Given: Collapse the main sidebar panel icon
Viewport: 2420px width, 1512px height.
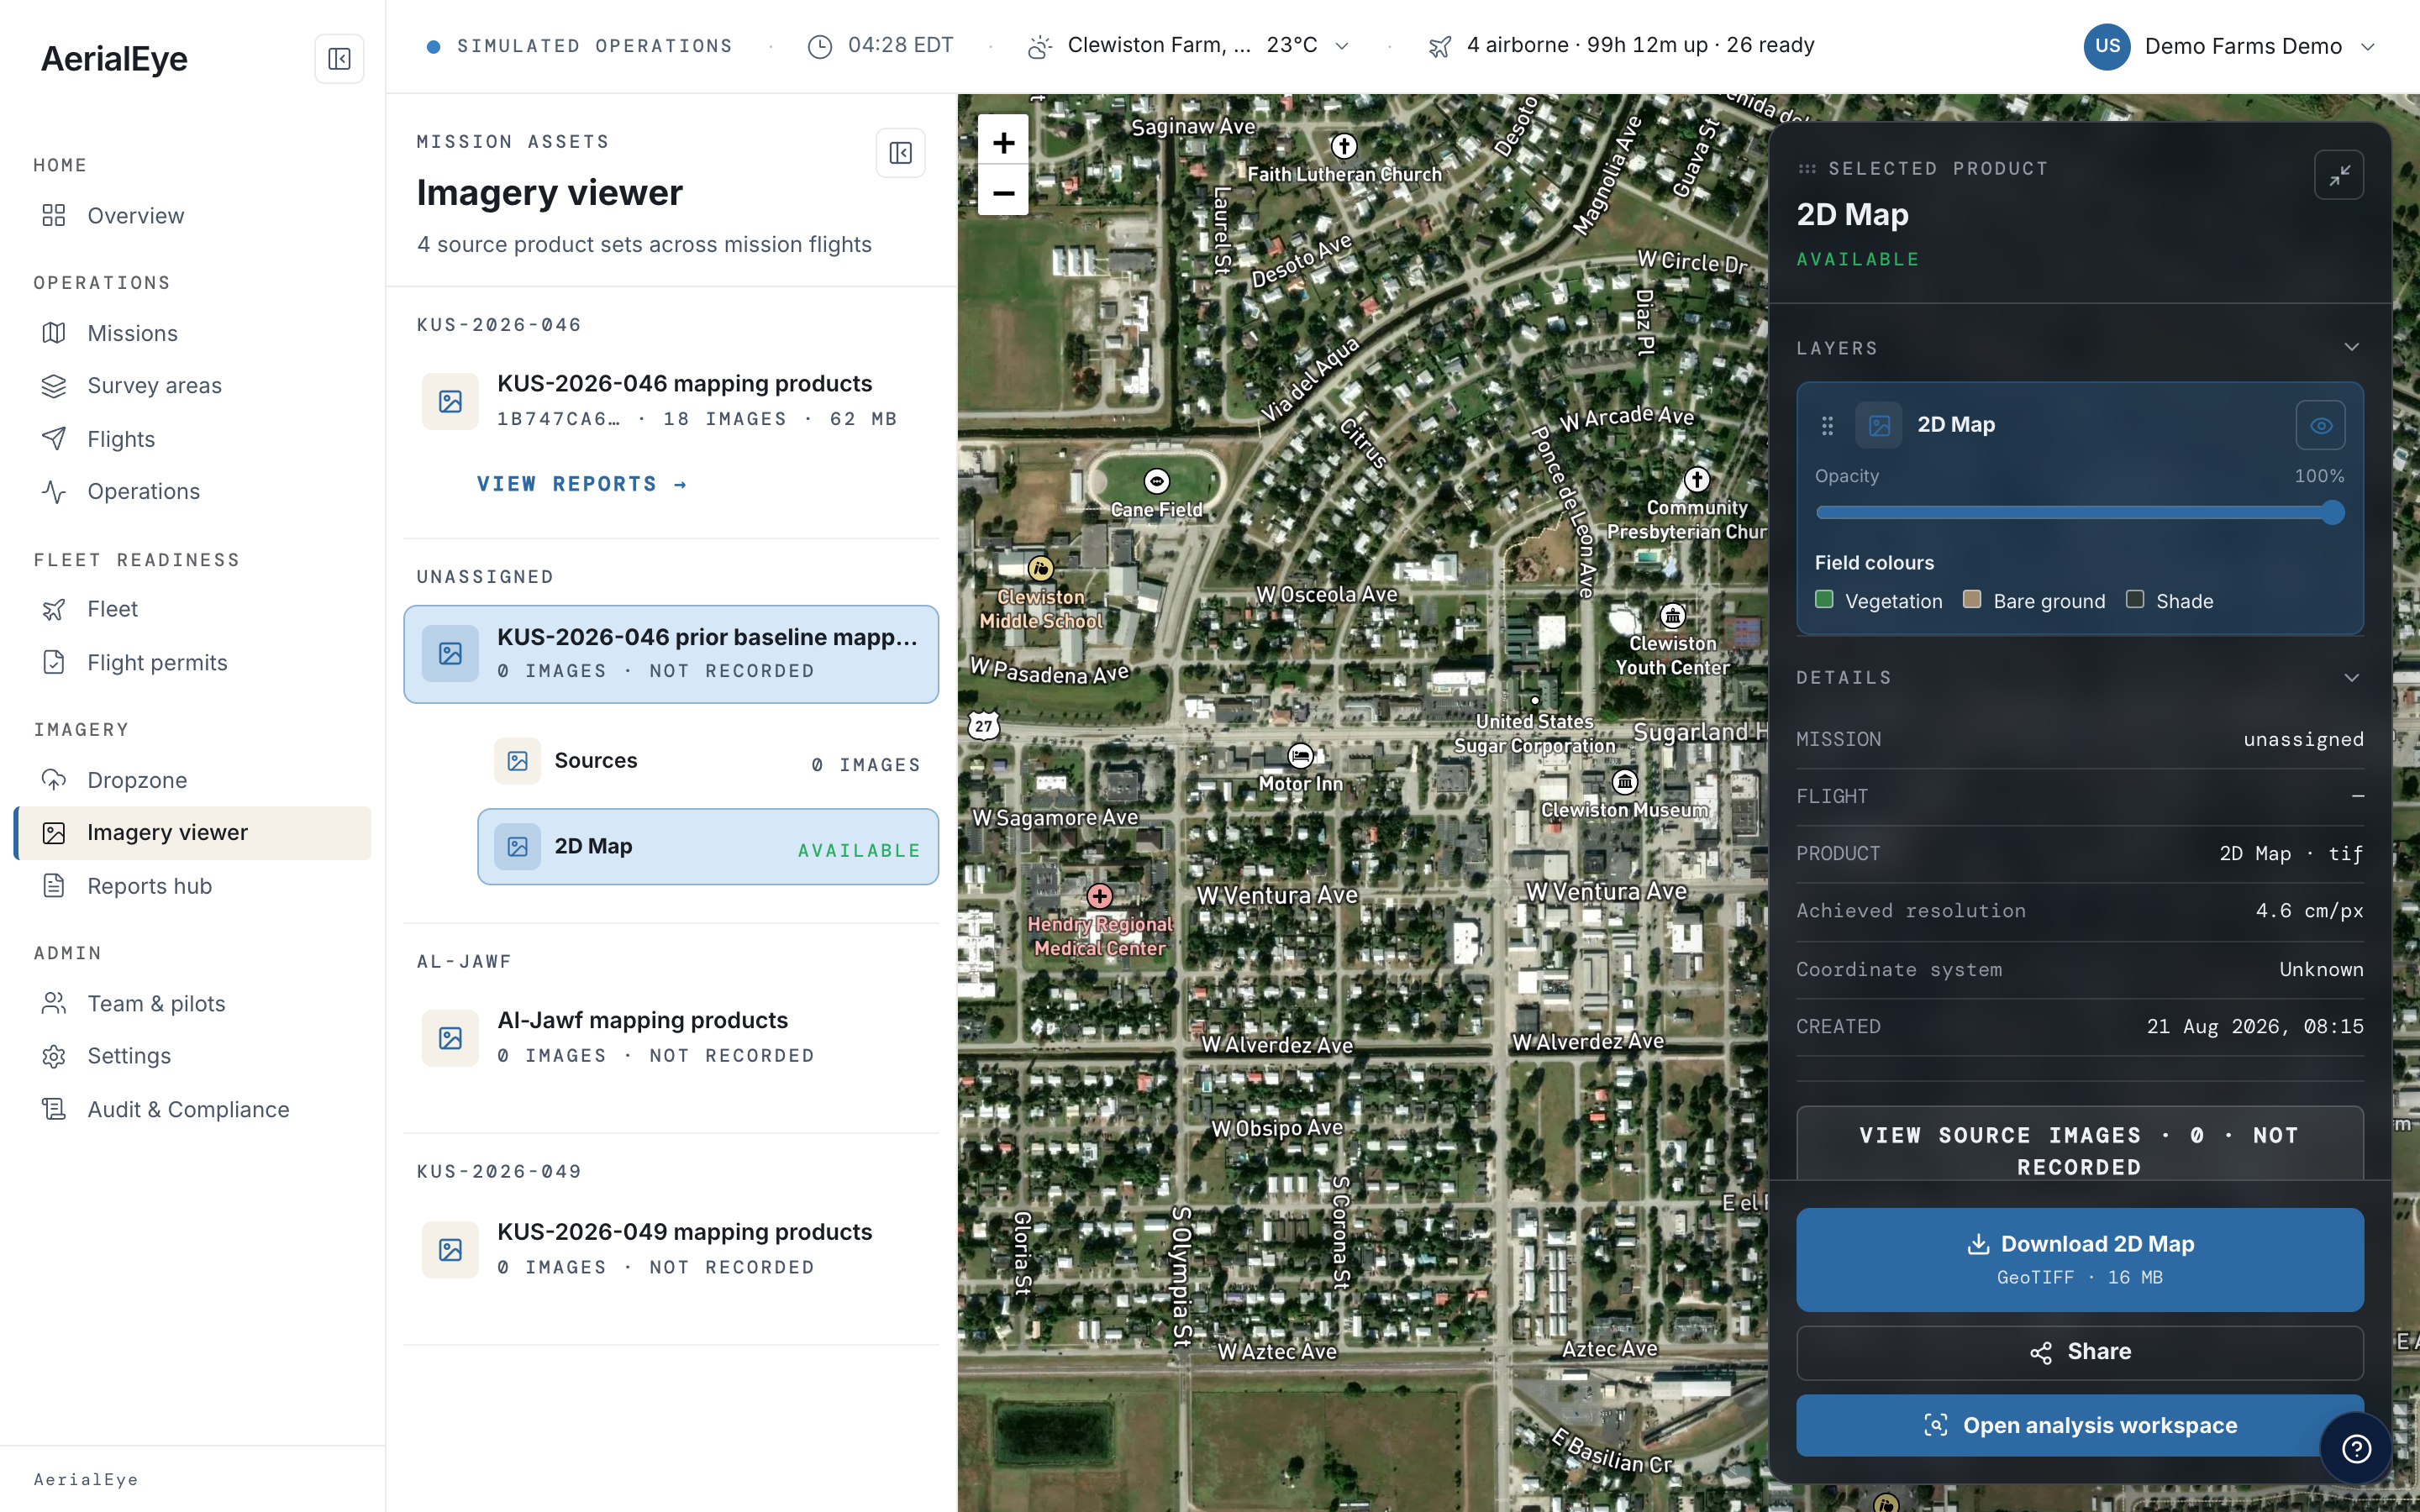Looking at the screenshot, I should point(339,59).
